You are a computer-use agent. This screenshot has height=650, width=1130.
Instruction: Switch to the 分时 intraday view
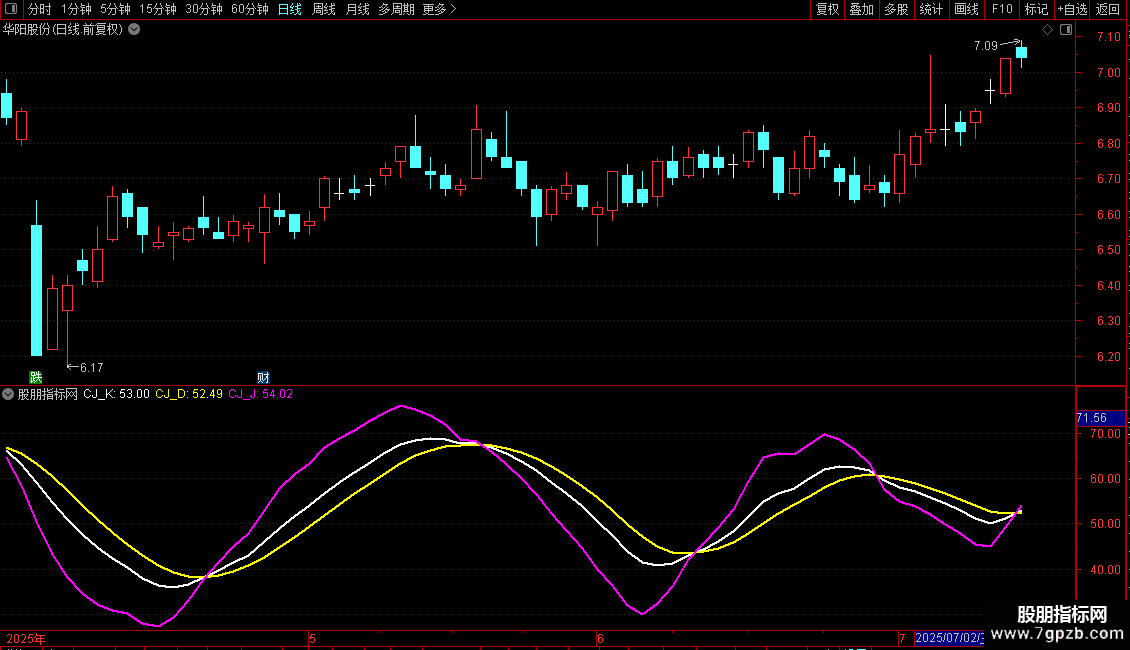click(x=40, y=9)
